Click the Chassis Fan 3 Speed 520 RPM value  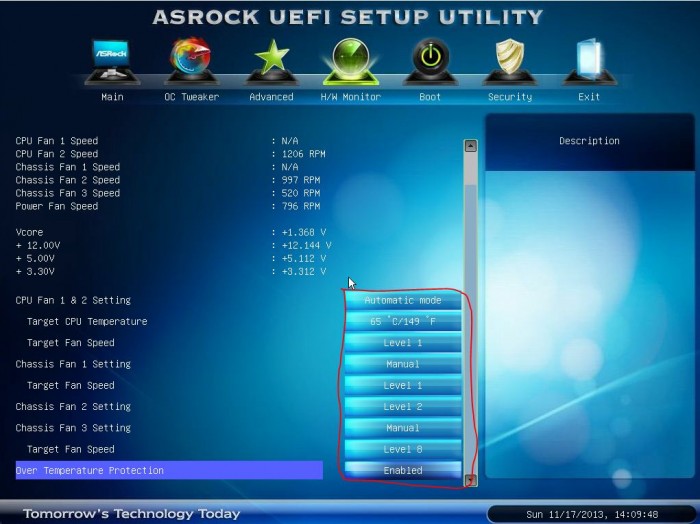click(301, 193)
